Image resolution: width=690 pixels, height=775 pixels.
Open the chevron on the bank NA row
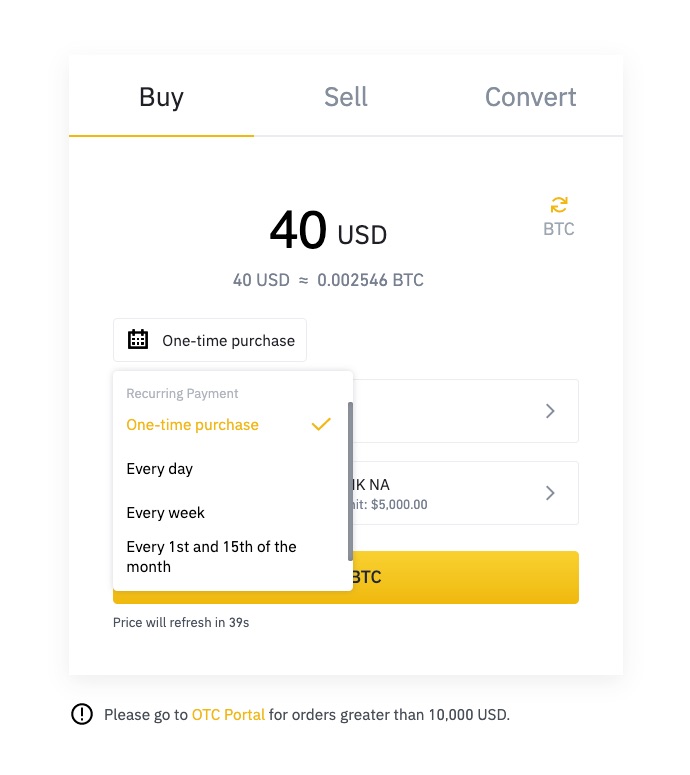point(550,493)
